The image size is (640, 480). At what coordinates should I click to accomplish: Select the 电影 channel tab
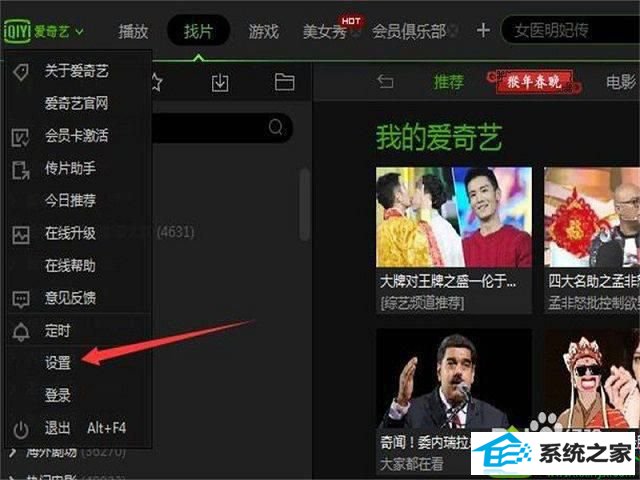click(x=621, y=82)
